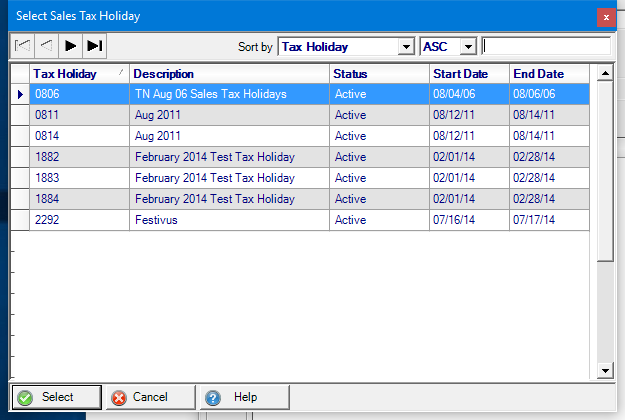Go to first record navigation arrow

(22, 46)
